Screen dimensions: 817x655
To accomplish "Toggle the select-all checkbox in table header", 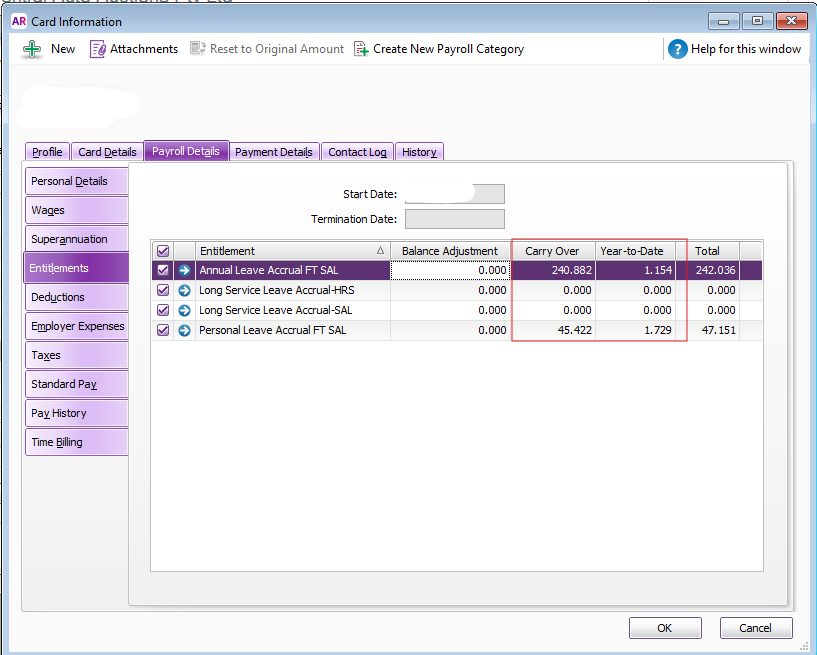I will pos(163,251).
